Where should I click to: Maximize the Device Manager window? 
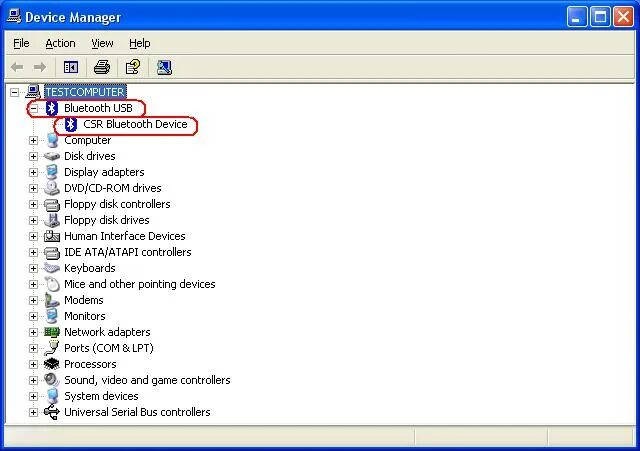click(600, 17)
